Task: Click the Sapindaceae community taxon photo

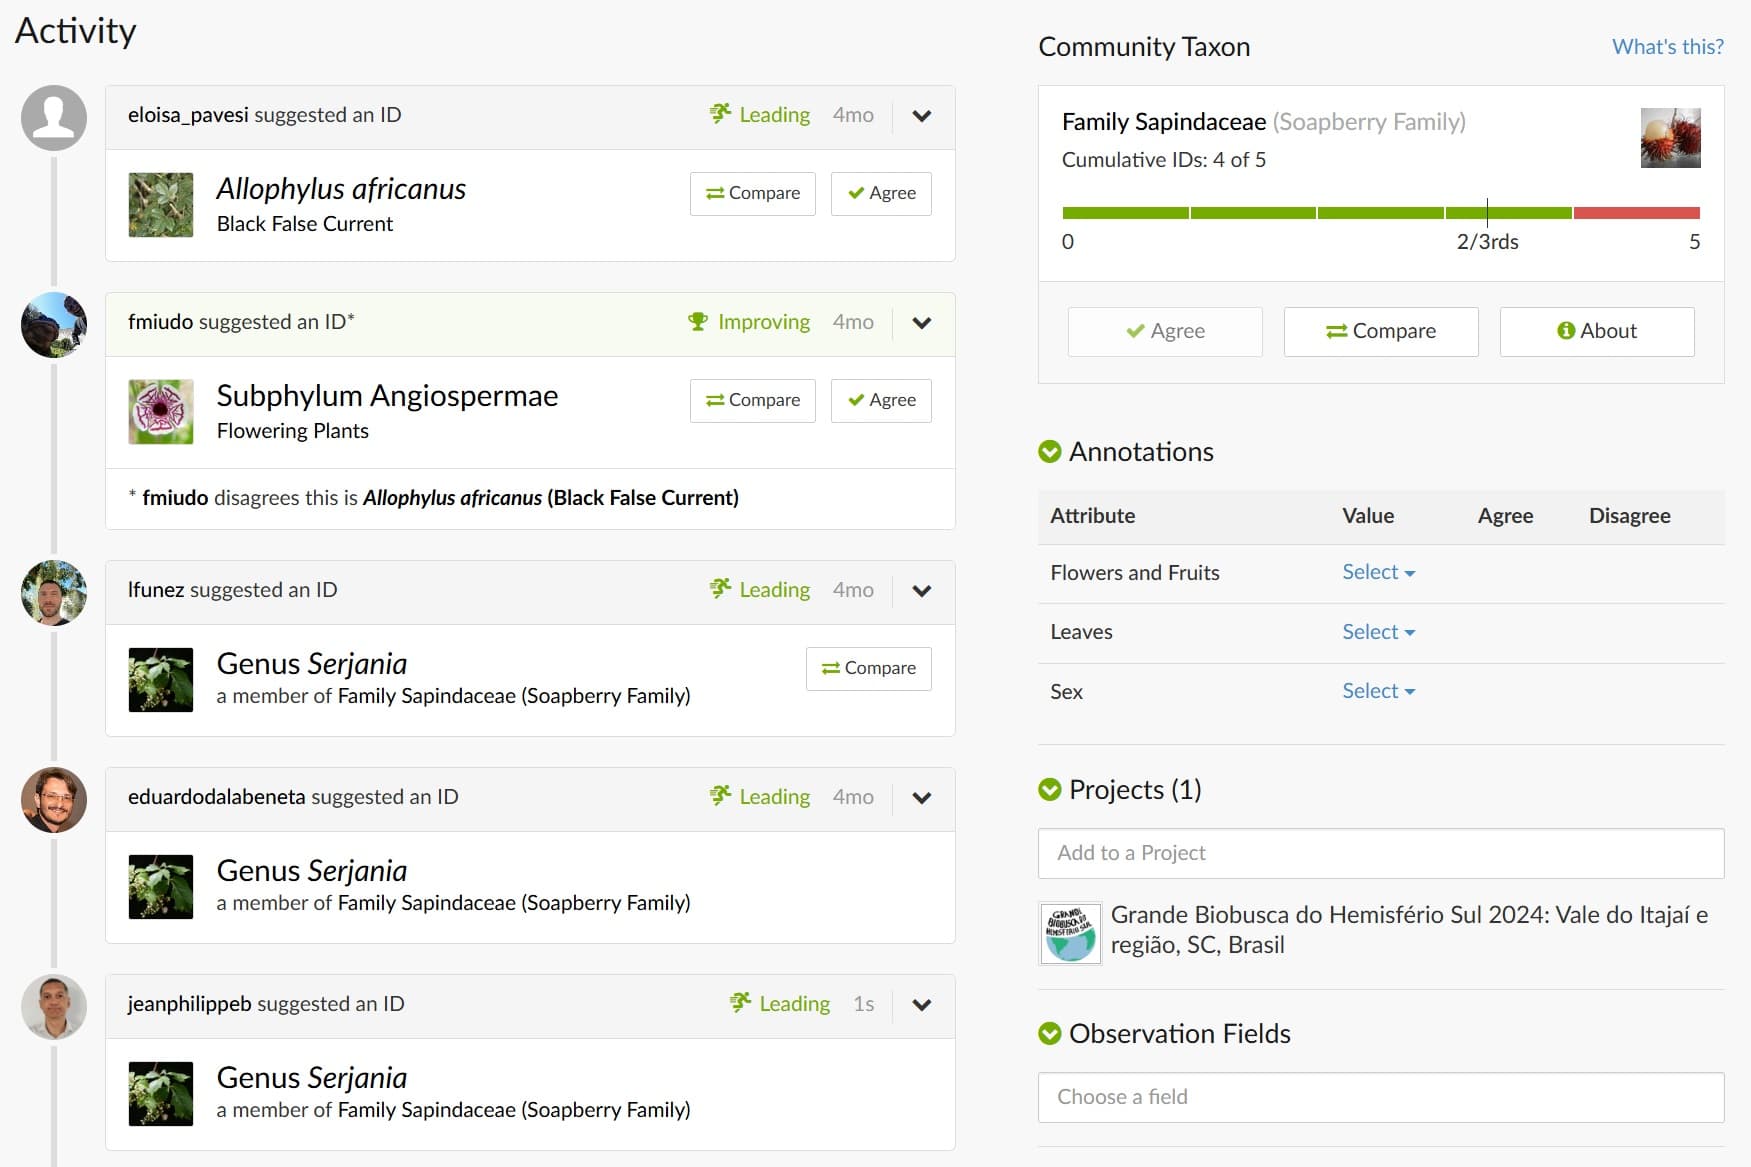Action: click(x=1670, y=138)
